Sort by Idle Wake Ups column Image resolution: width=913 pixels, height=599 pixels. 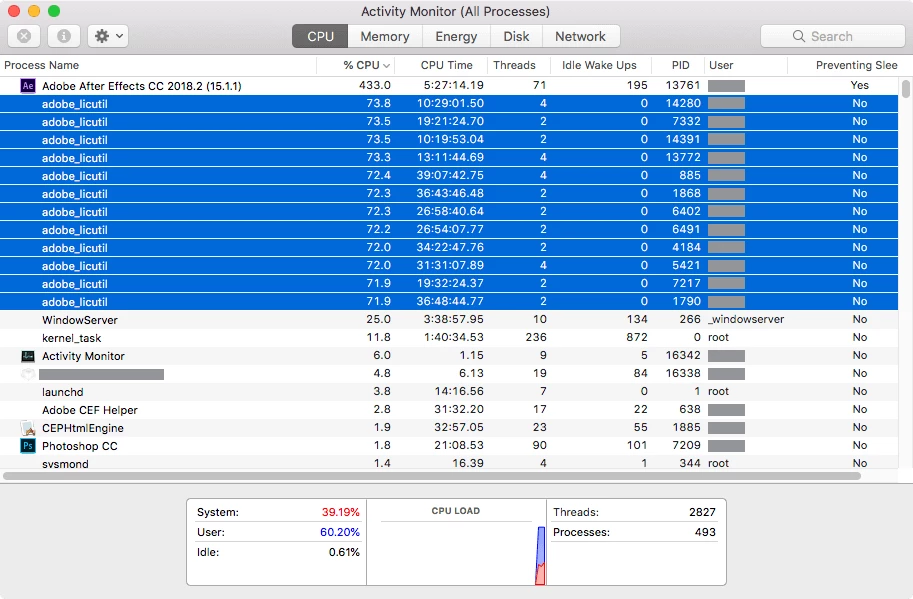tap(599, 65)
